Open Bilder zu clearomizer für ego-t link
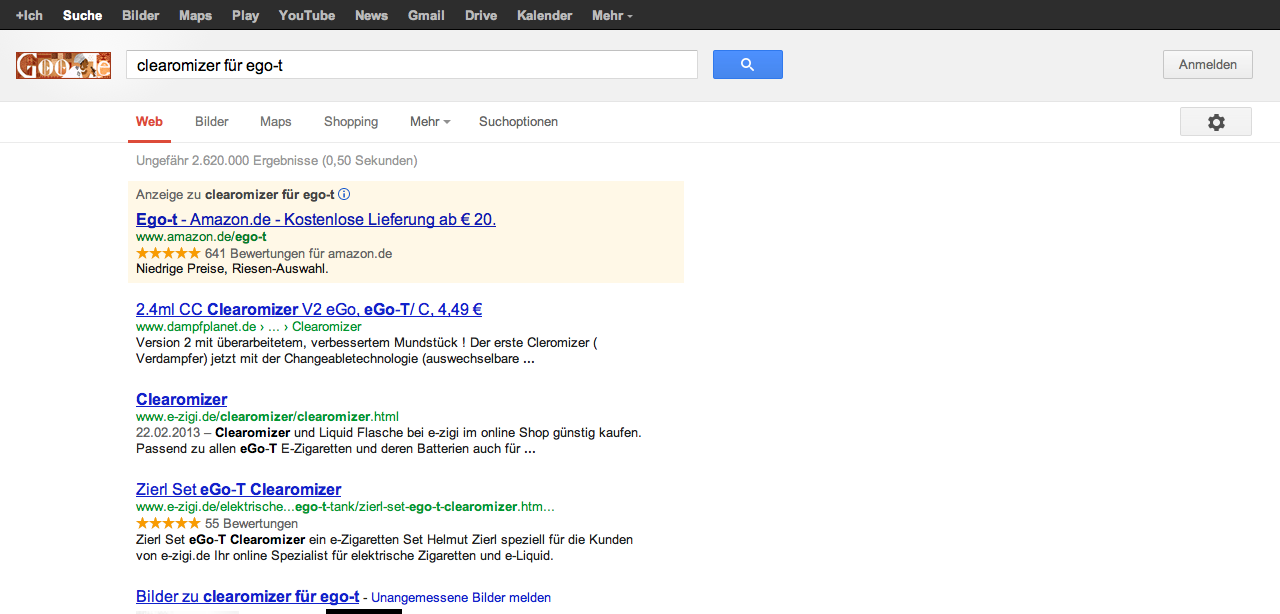 click(247, 597)
